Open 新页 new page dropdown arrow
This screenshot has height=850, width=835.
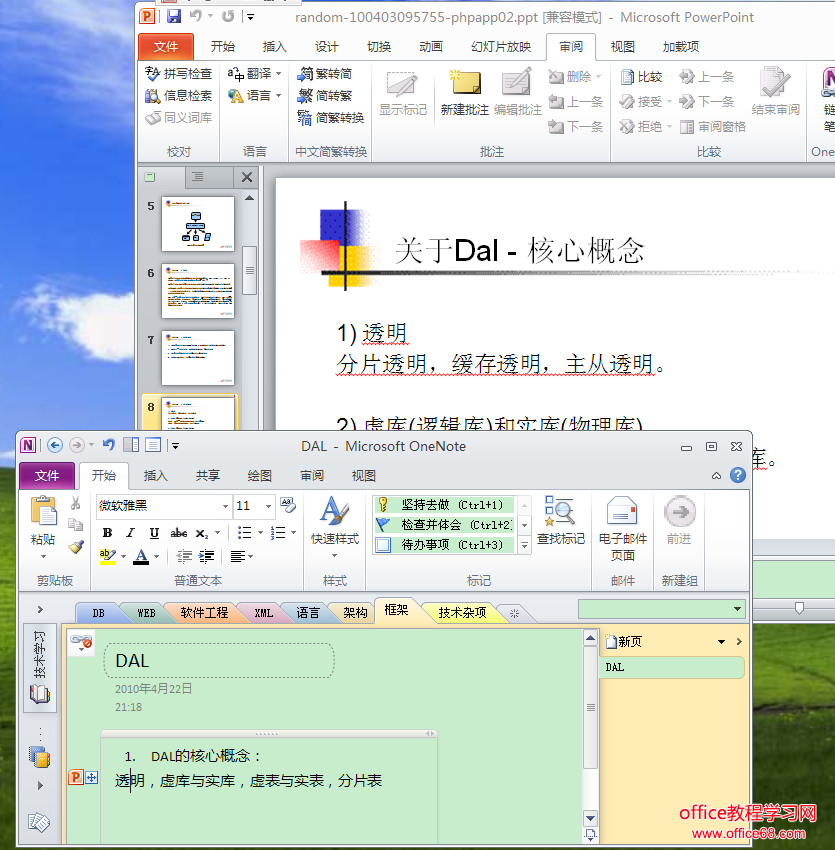tap(721, 642)
